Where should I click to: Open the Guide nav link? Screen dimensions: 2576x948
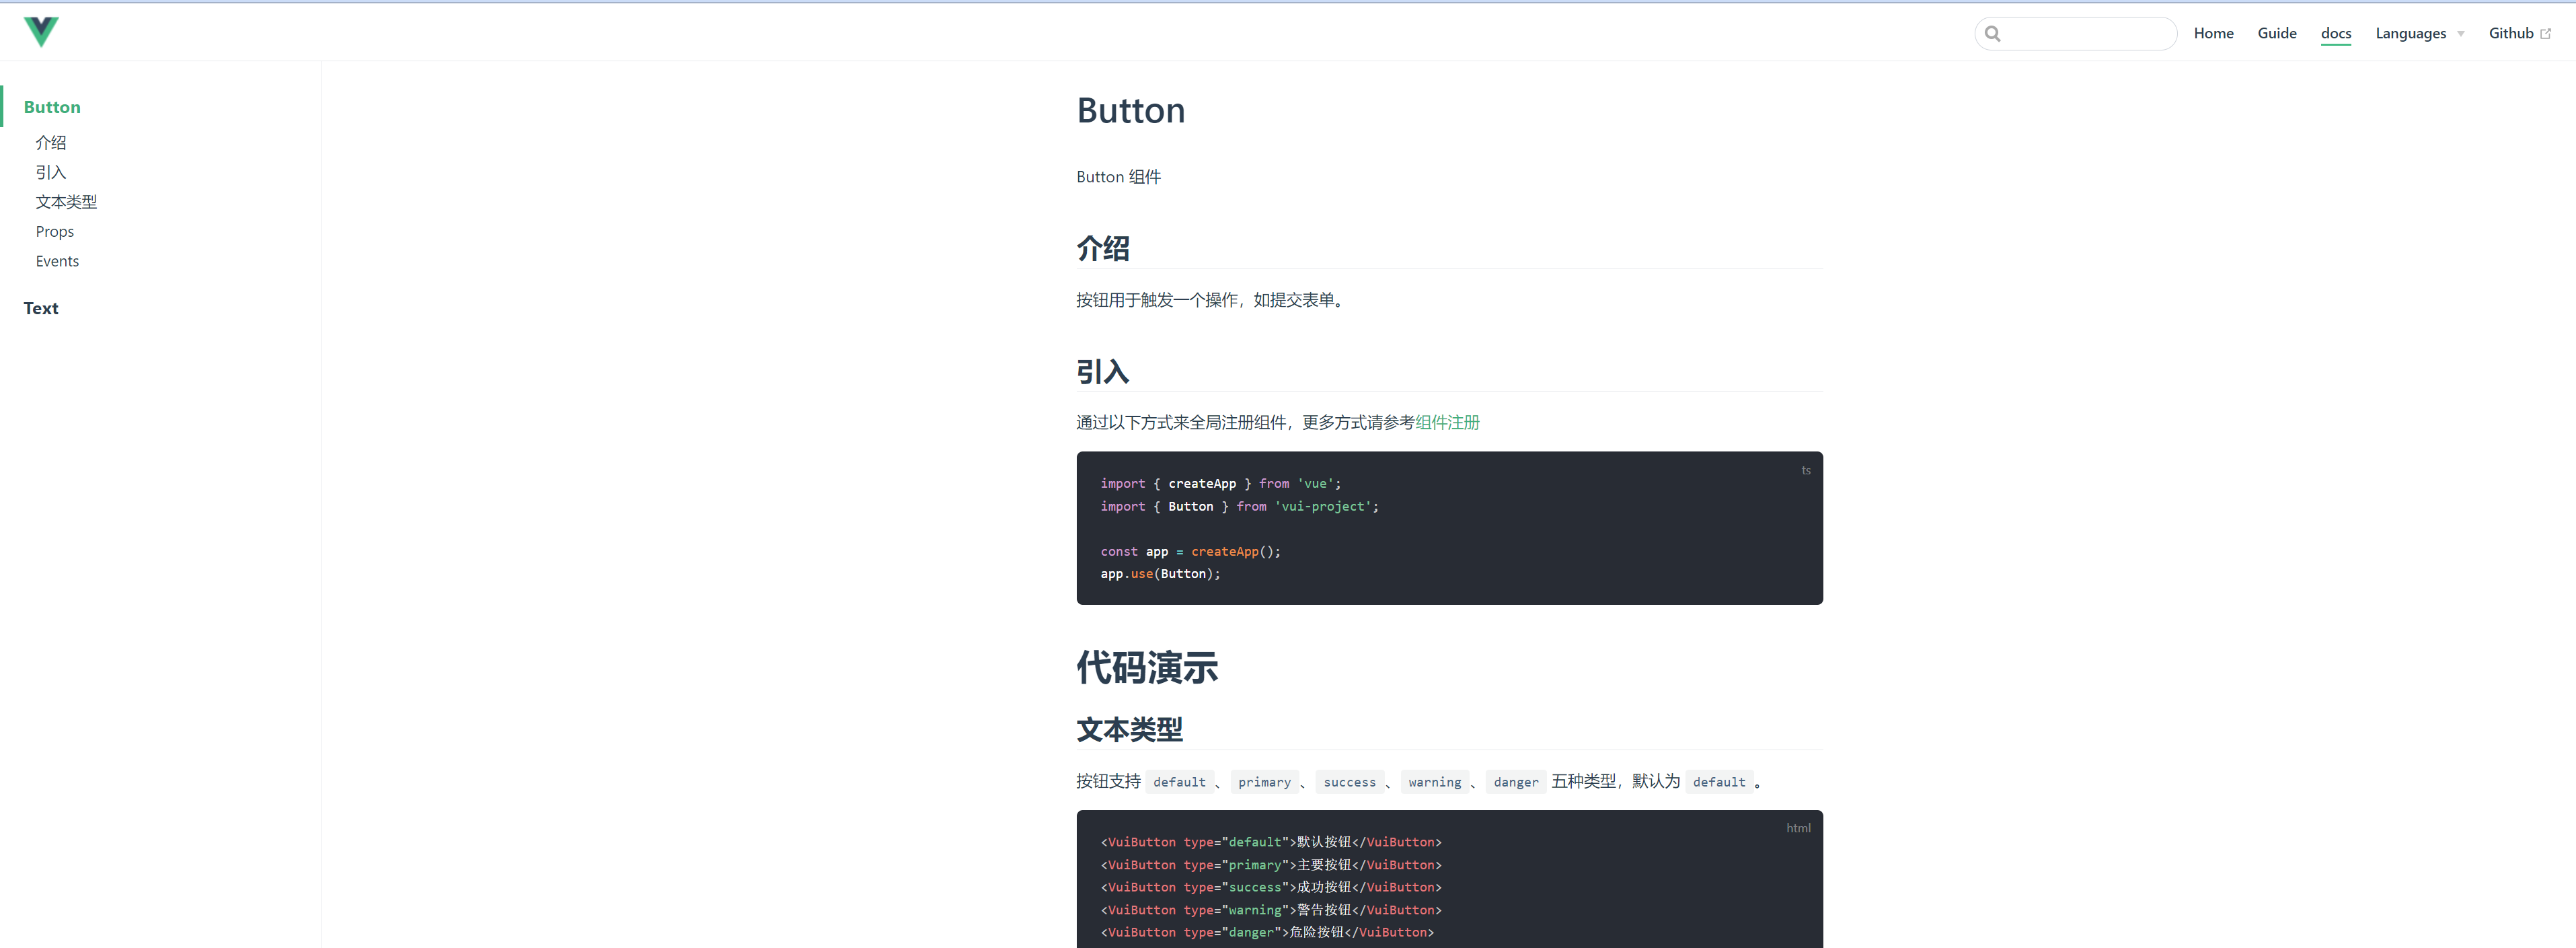tap(2277, 33)
